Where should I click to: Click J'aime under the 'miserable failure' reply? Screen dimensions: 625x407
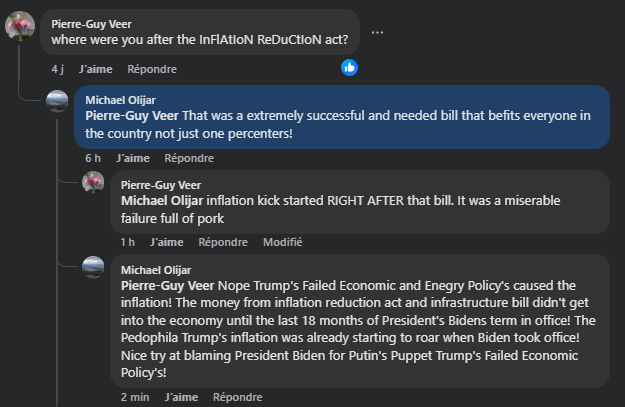[166, 242]
